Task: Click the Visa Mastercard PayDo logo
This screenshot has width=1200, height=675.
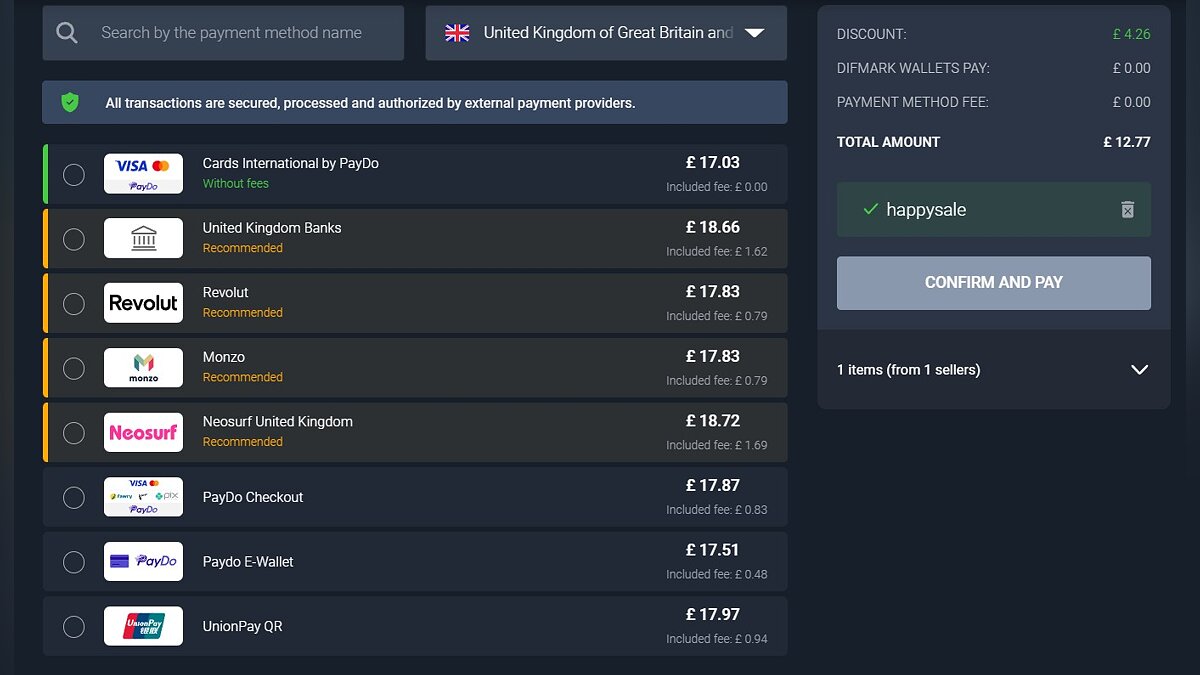Action: pyautogui.click(x=143, y=174)
